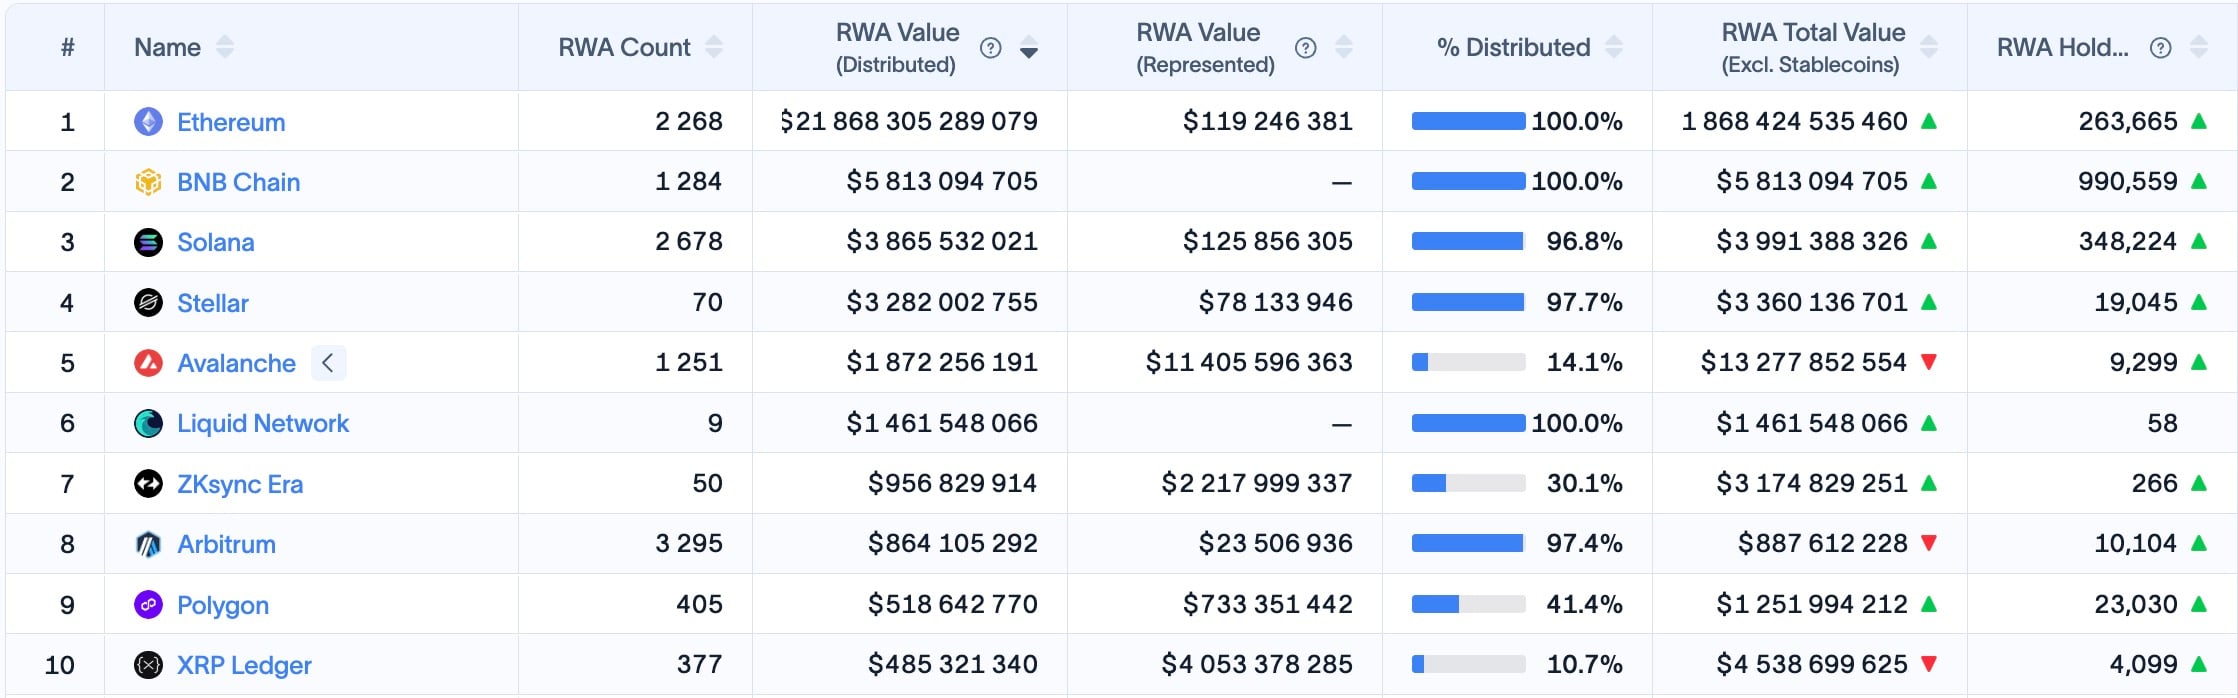Select Solana RWA count 2 678
The image size is (2238, 698).
(688, 241)
